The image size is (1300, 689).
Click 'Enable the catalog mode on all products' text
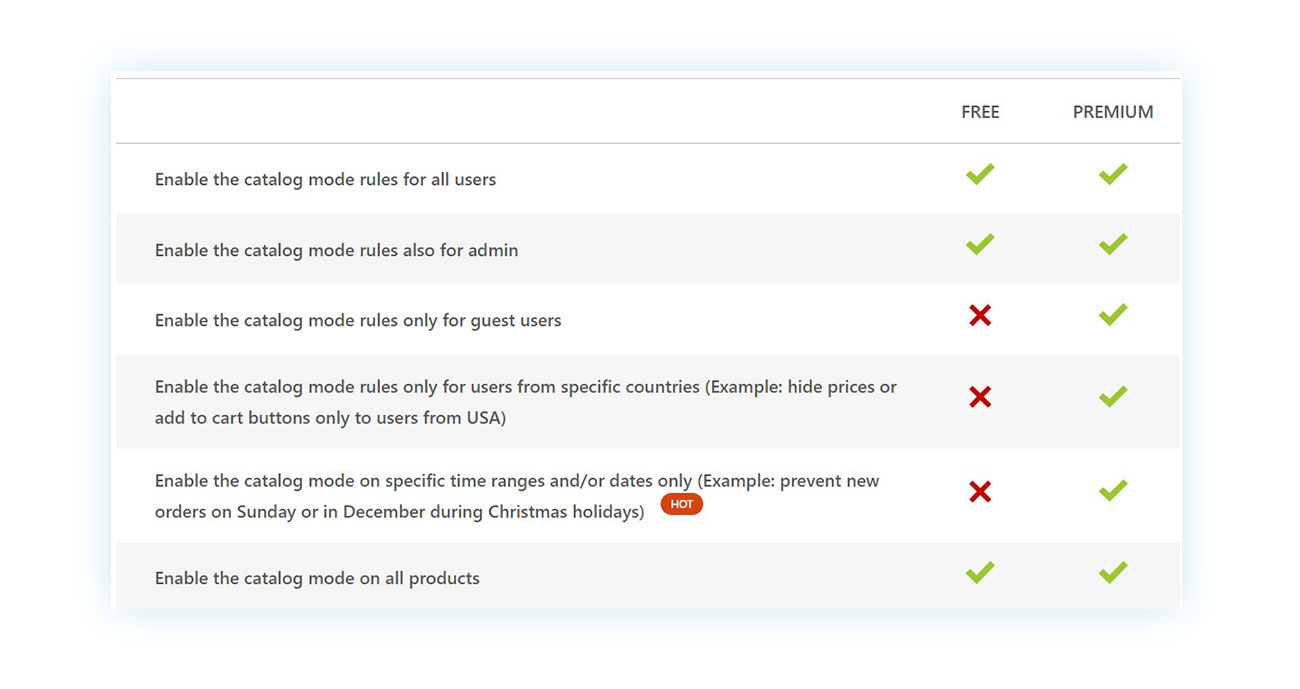(317, 578)
